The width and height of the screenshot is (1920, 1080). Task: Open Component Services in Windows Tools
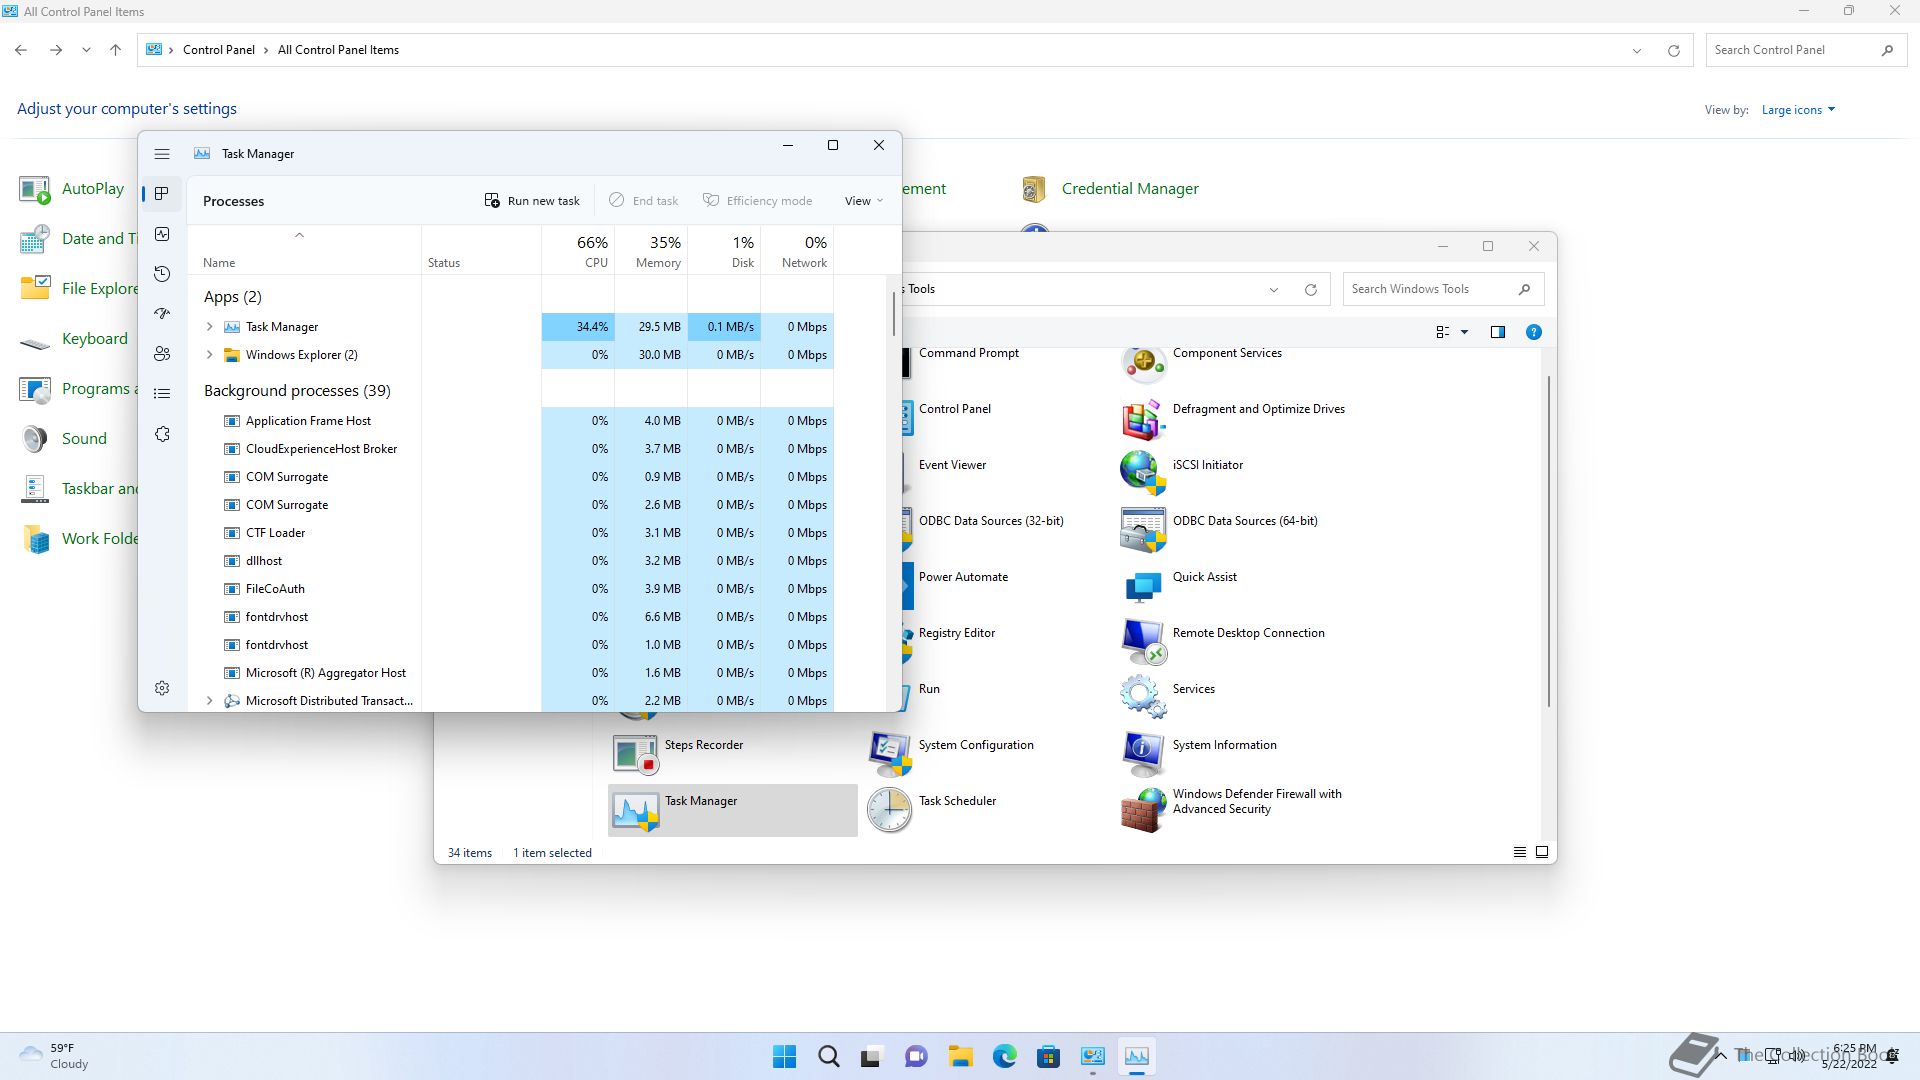pyautogui.click(x=1201, y=362)
